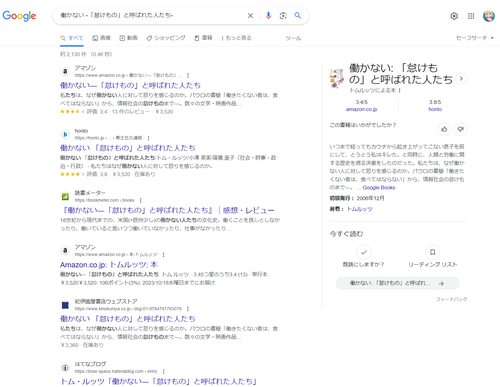Click the 働かない book arrow pill button

click(398, 283)
